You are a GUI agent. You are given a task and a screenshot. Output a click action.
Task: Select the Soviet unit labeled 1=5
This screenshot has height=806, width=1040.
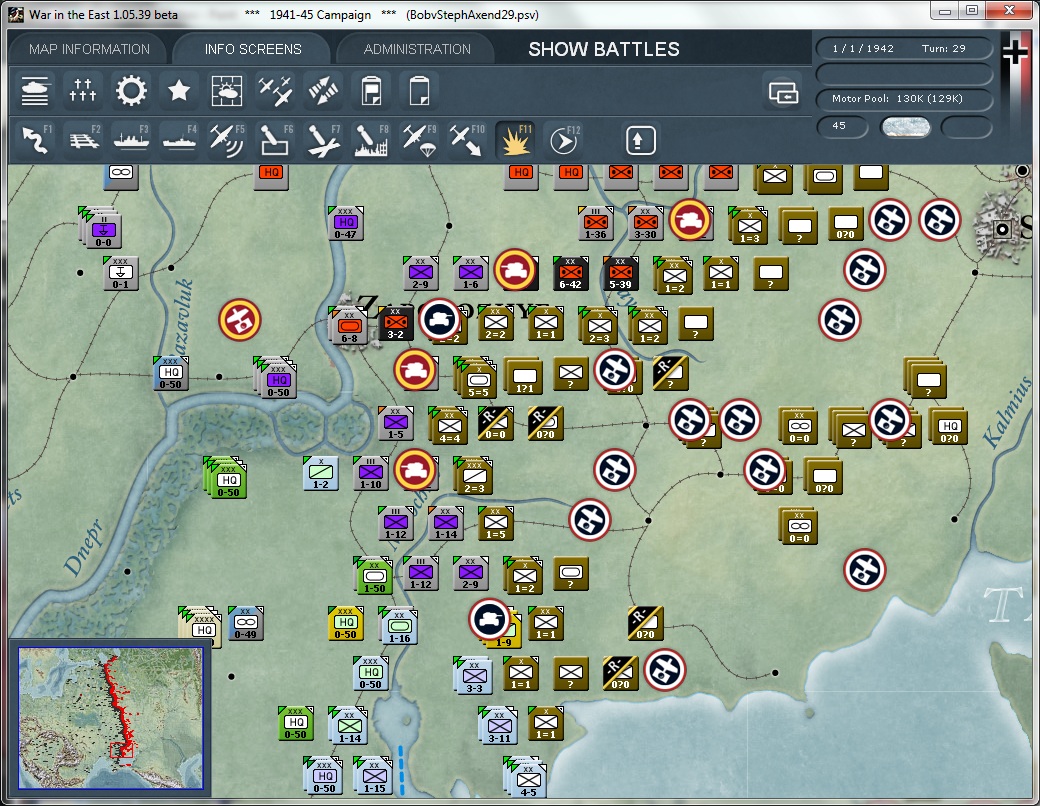[x=495, y=523]
